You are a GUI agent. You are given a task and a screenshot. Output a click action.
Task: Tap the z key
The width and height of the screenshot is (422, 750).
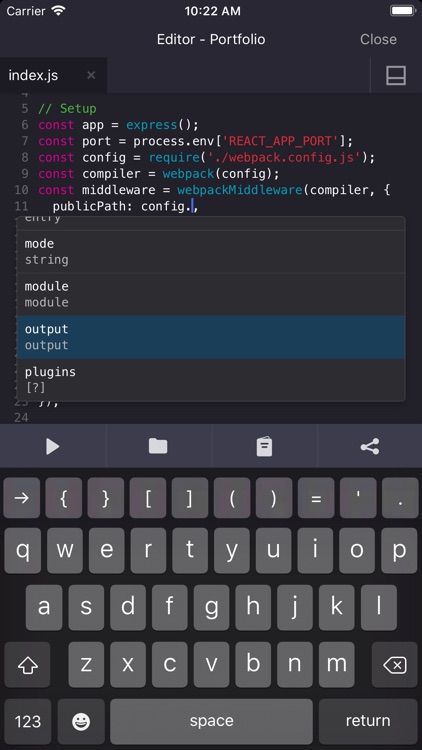coord(87,665)
